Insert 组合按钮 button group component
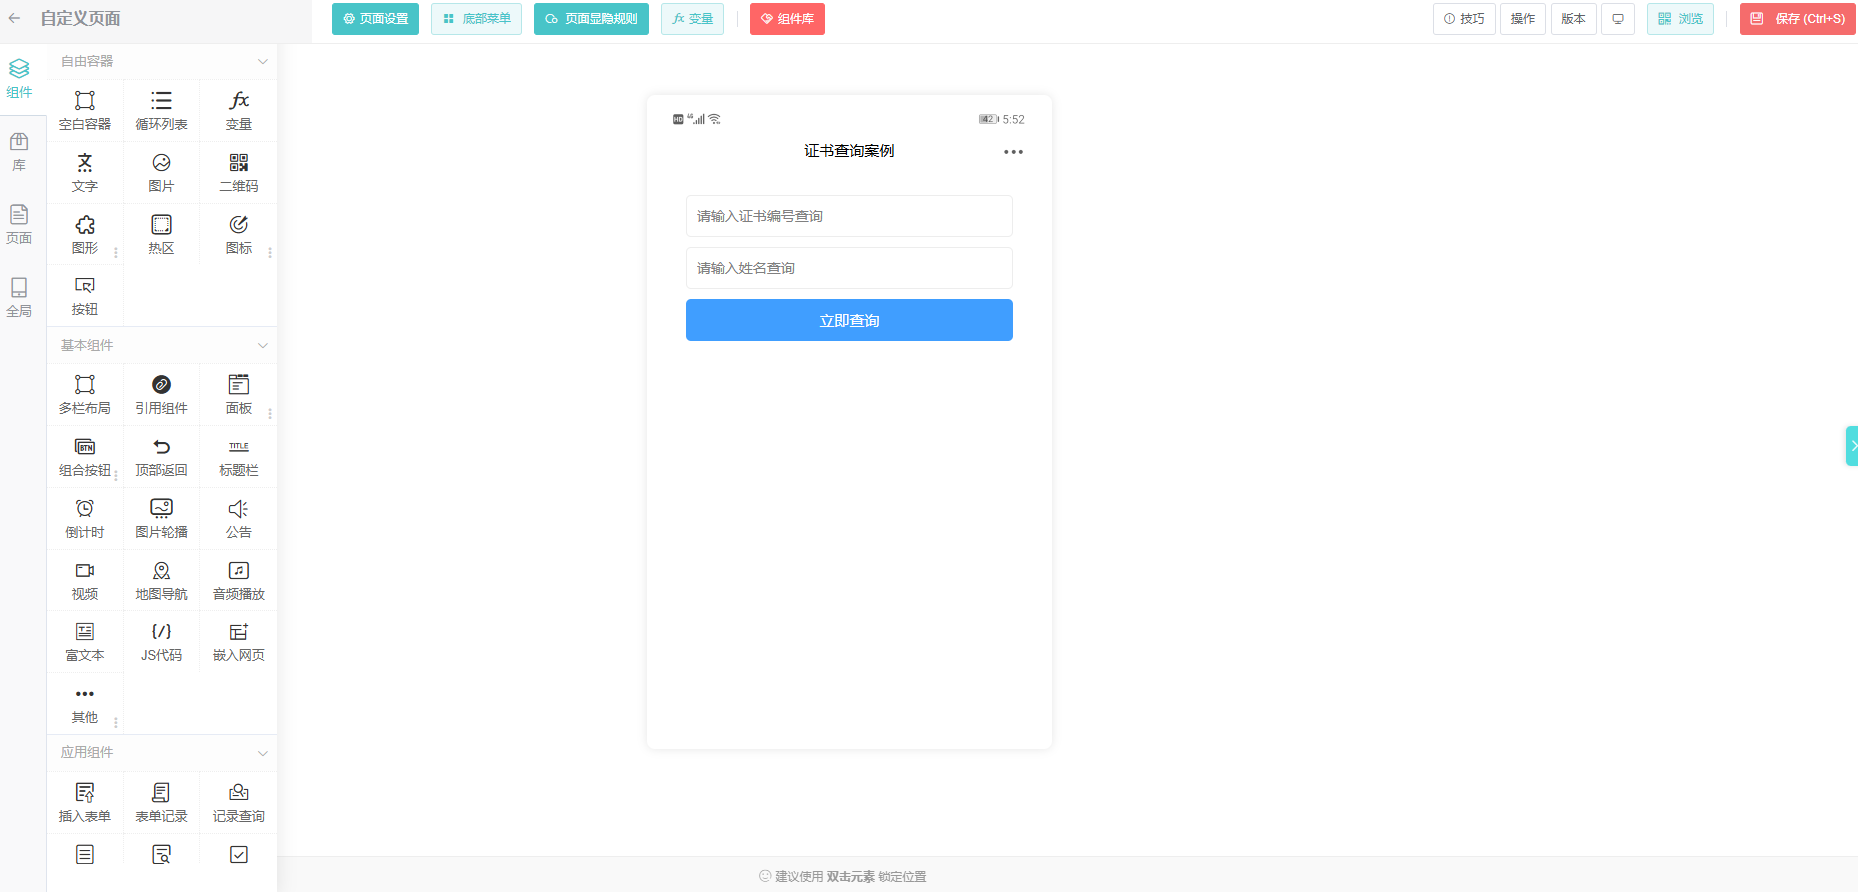The width and height of the screenshot is (1858, 892). [85, 457]
